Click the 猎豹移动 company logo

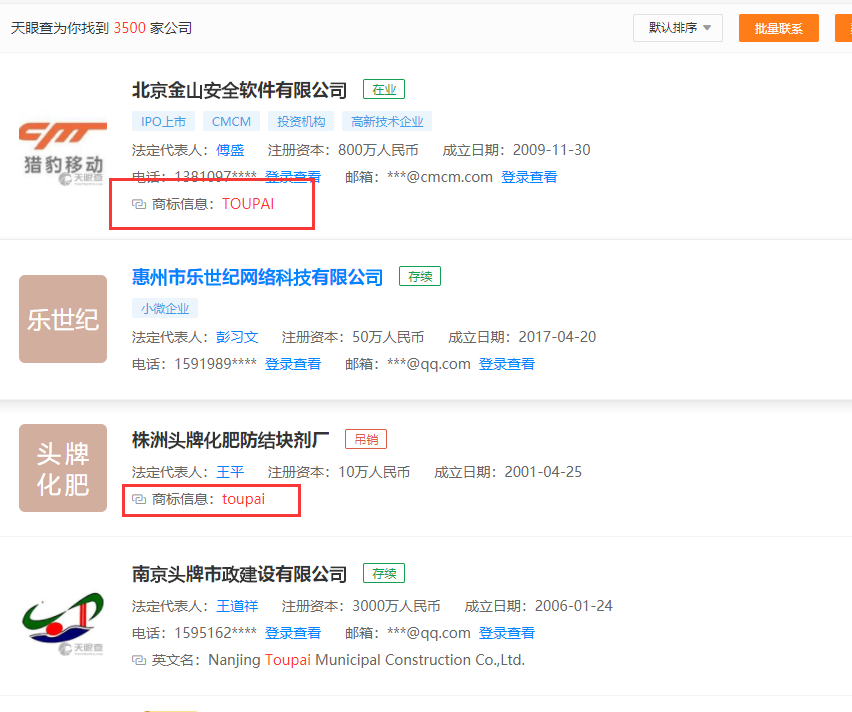click(63, 150)
